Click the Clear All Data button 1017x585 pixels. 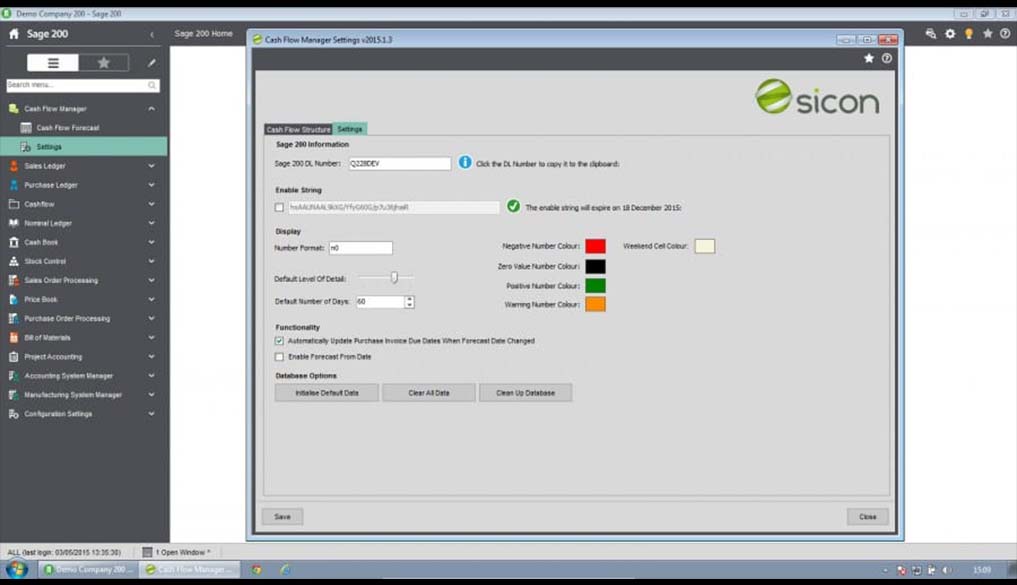tap(429, 393)
